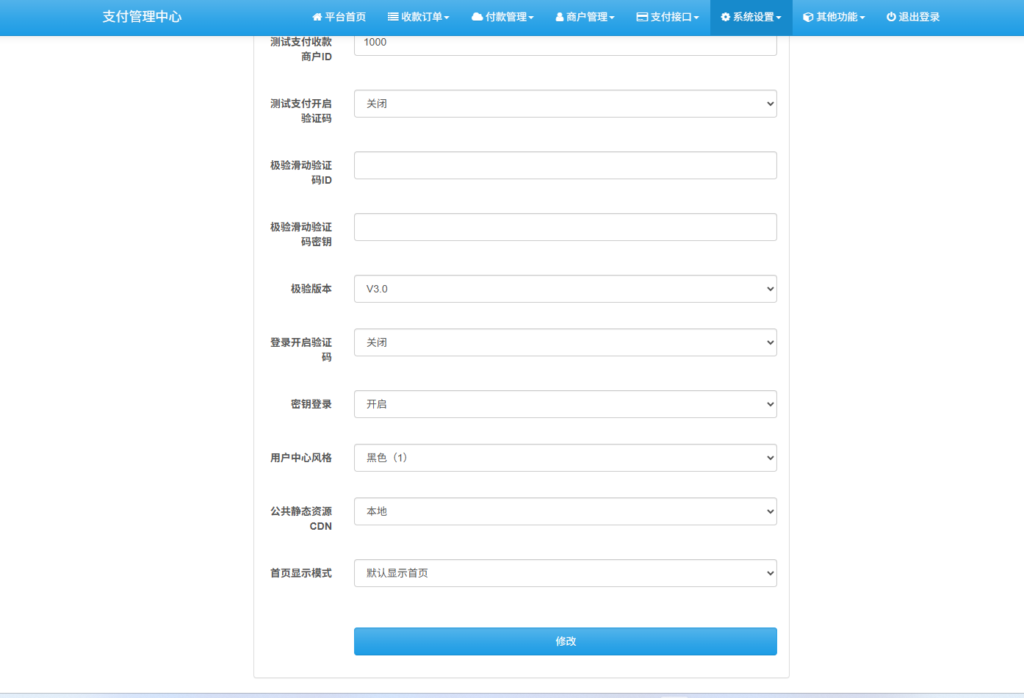The width and height of the screenshot is (1024, 698).
Task: Open the 用户中心风格 style dropdown
Action: click(x=565, y=458)
